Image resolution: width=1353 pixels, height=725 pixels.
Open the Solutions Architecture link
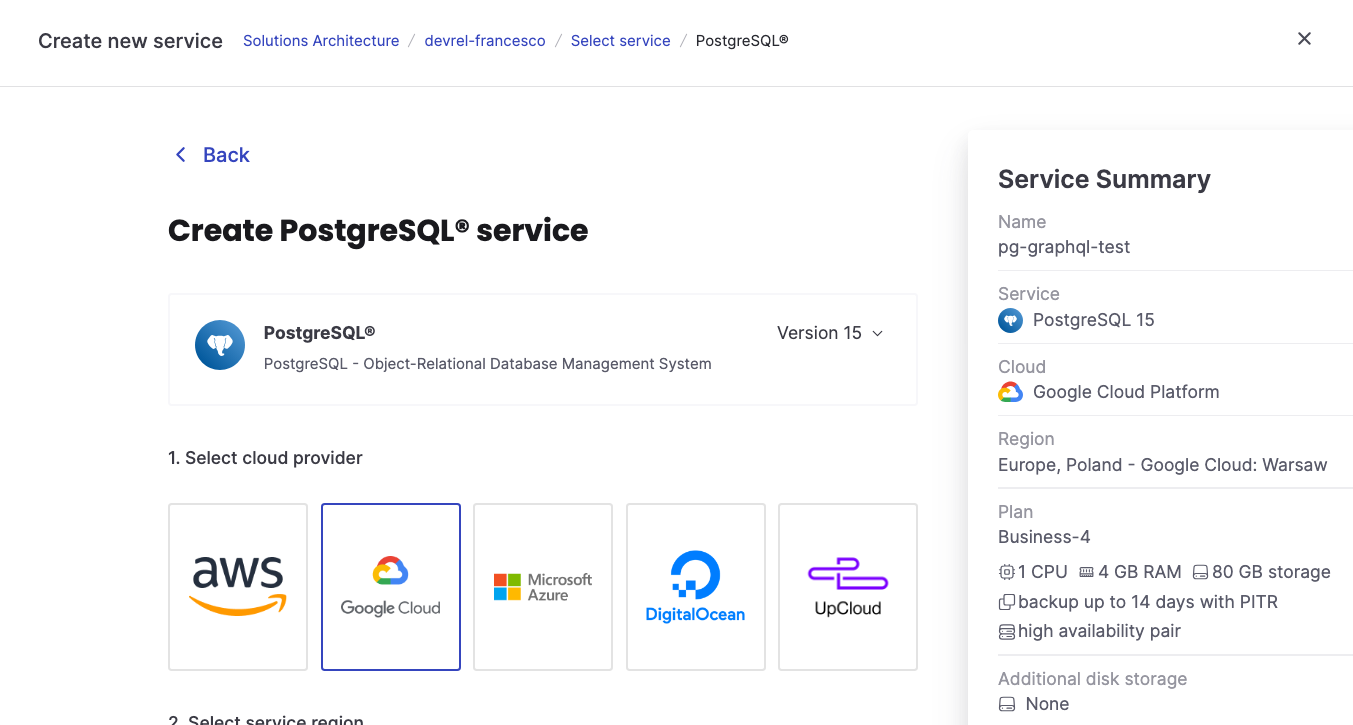(321, 40)
